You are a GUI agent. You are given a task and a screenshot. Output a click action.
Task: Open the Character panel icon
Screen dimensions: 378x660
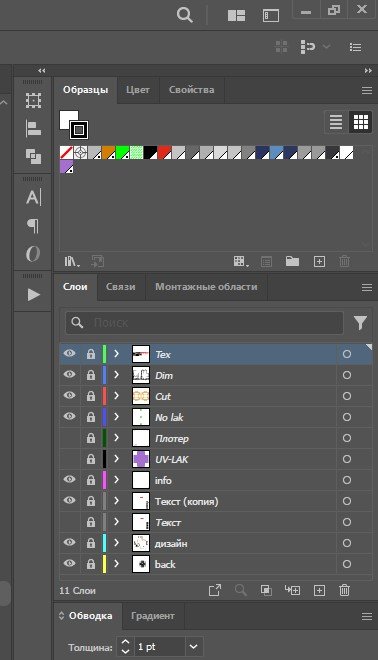tap(33, 197)
